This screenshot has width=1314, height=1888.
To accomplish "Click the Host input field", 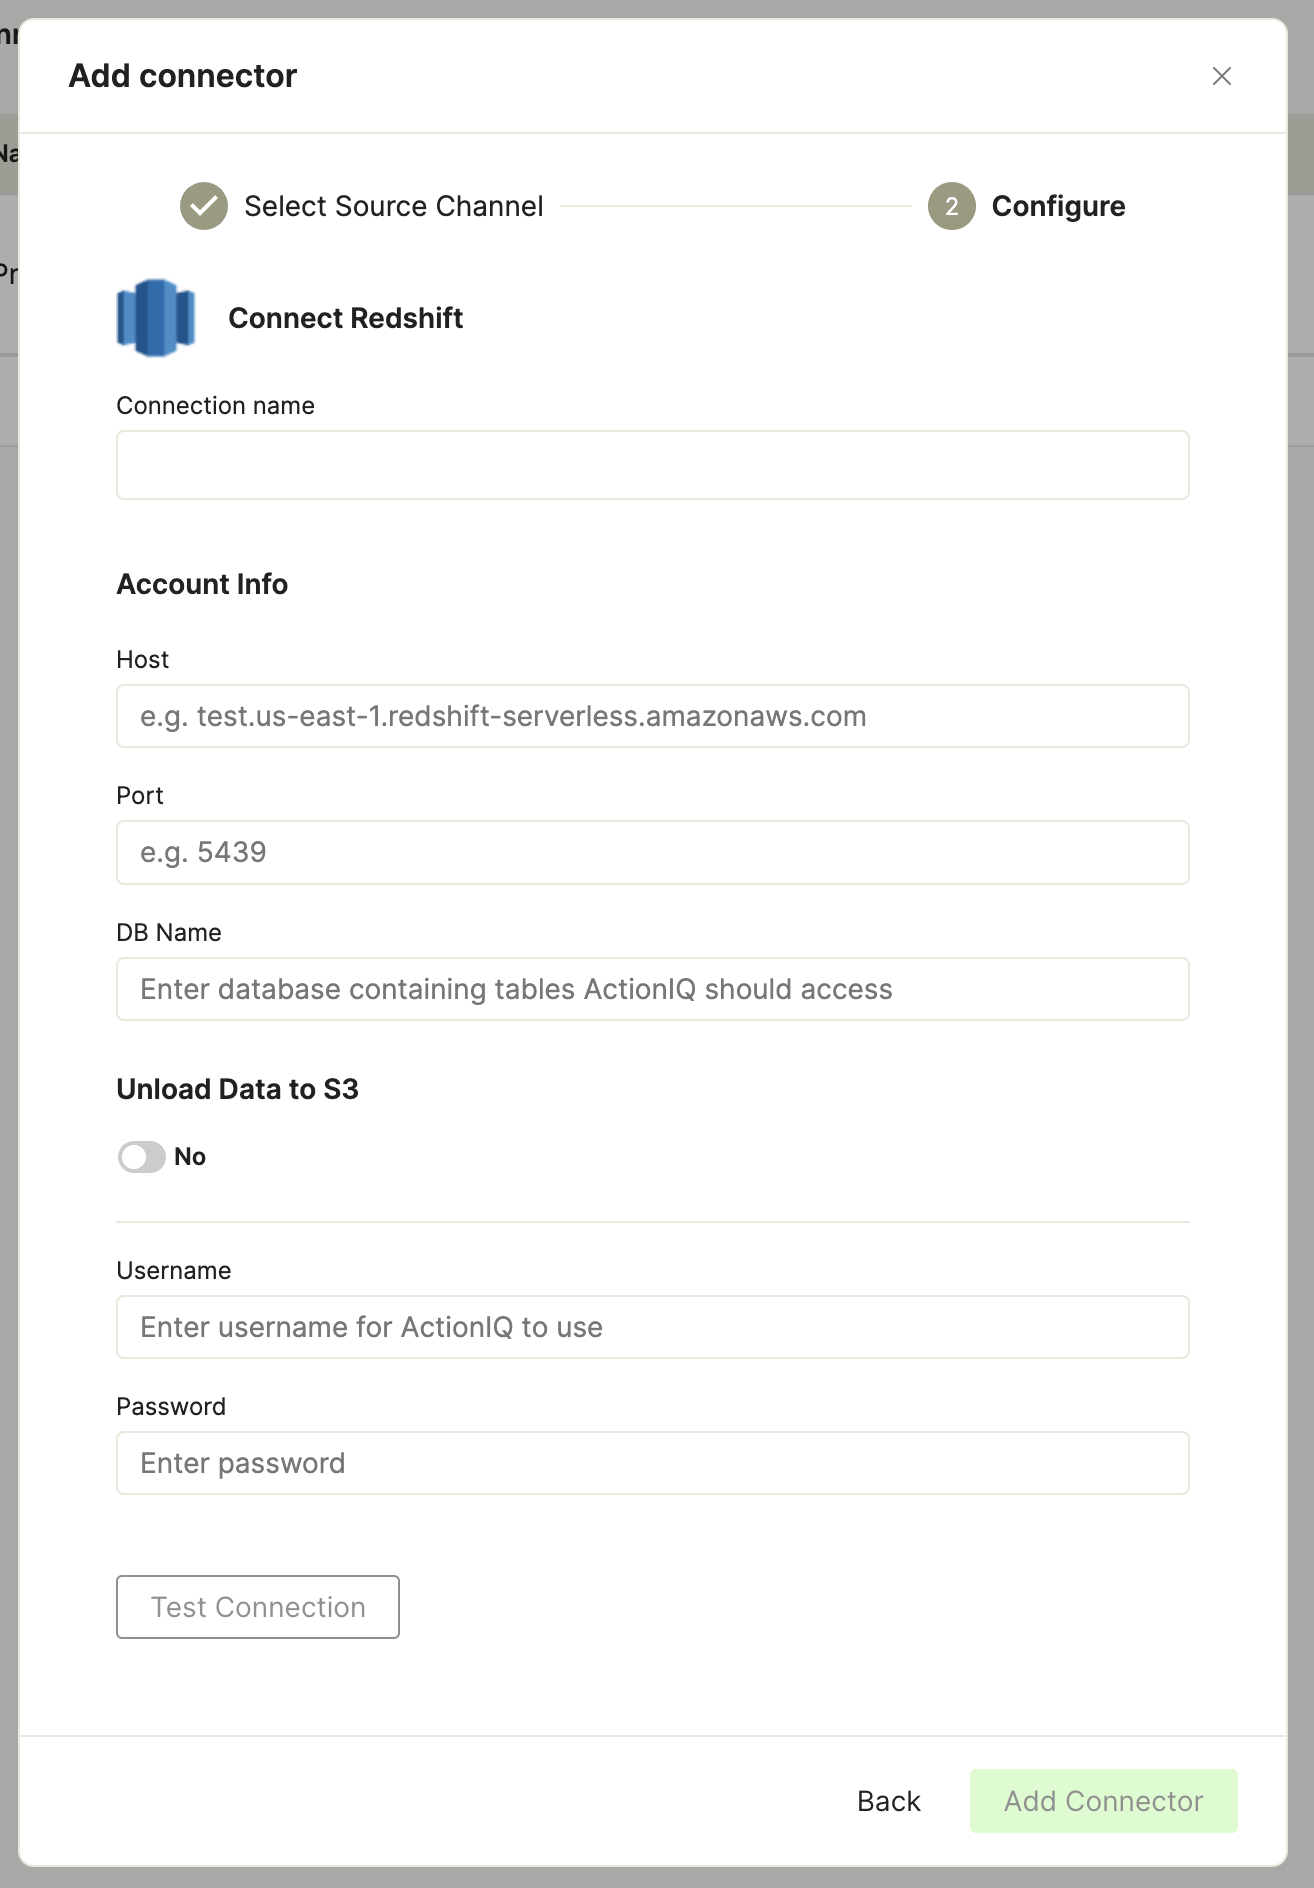I will pos(653,716).
